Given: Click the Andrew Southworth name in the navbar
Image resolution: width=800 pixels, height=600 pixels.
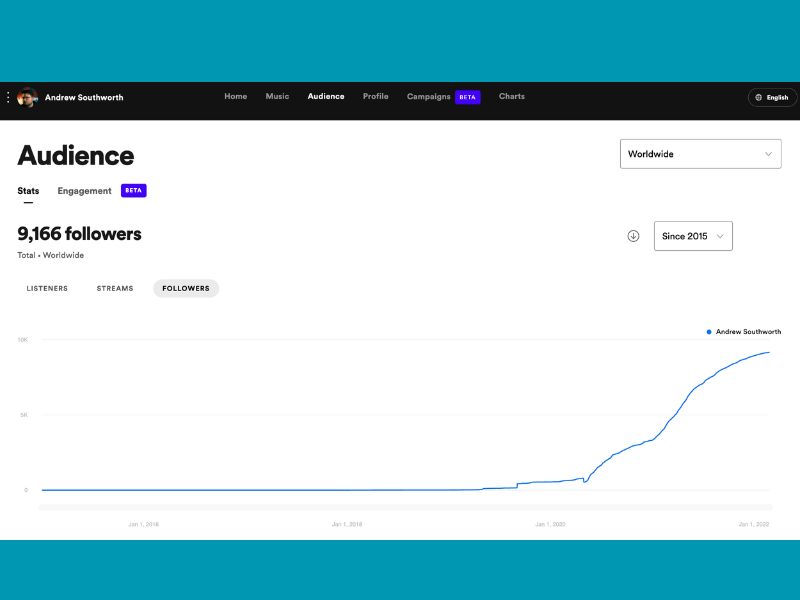Looking at the screenshot, I should tap(84, 97).
